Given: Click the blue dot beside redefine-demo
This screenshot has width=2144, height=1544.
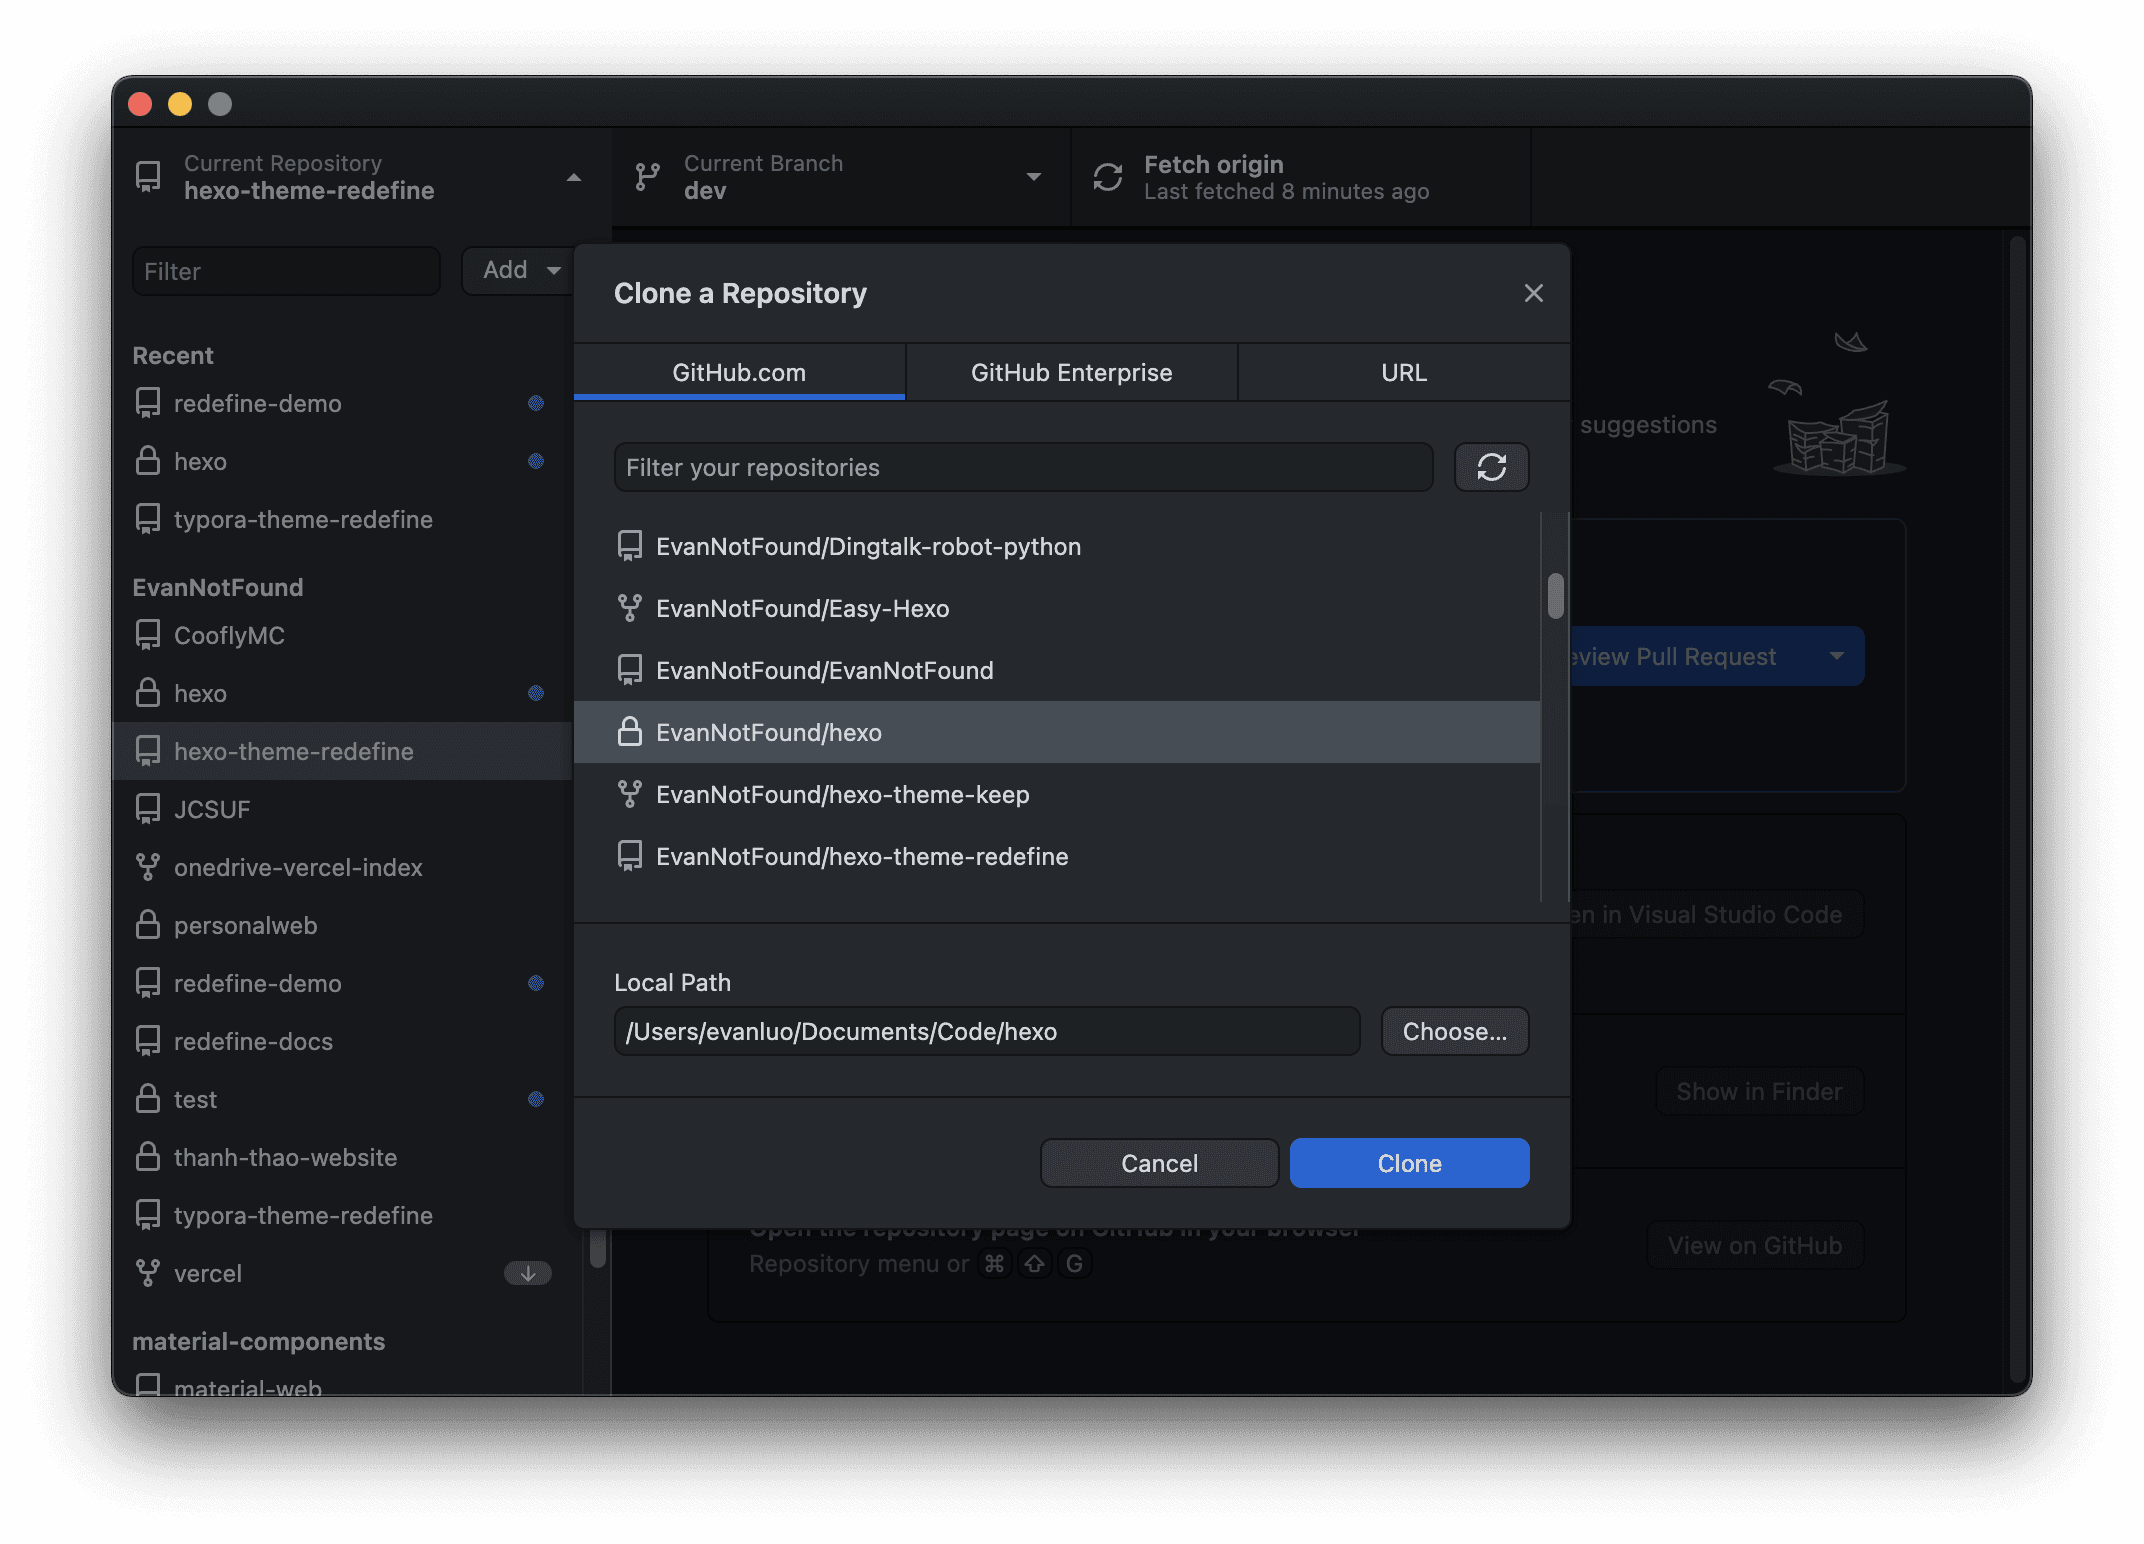Looking at the screenshot, I should [x=537, y=403].
